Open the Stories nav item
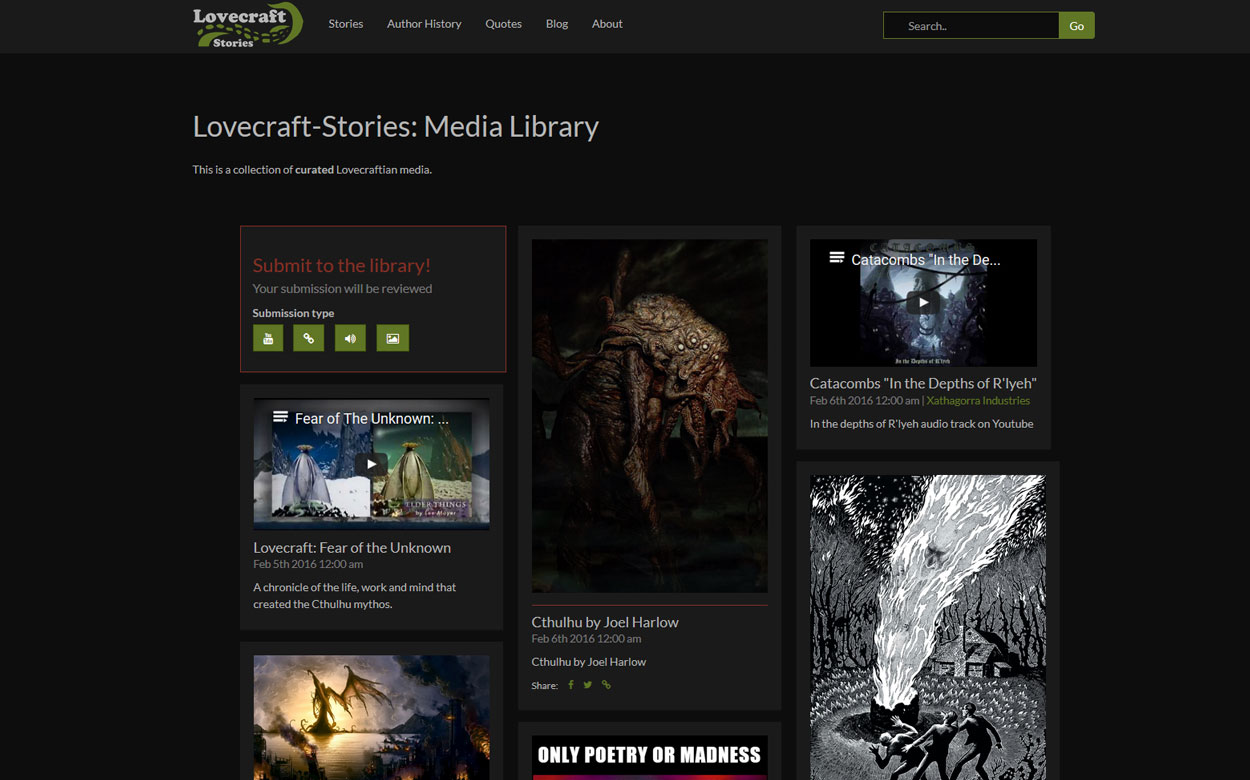Image resolution: width=1250 pixels, height=780 pixels. tap(346, 24)
